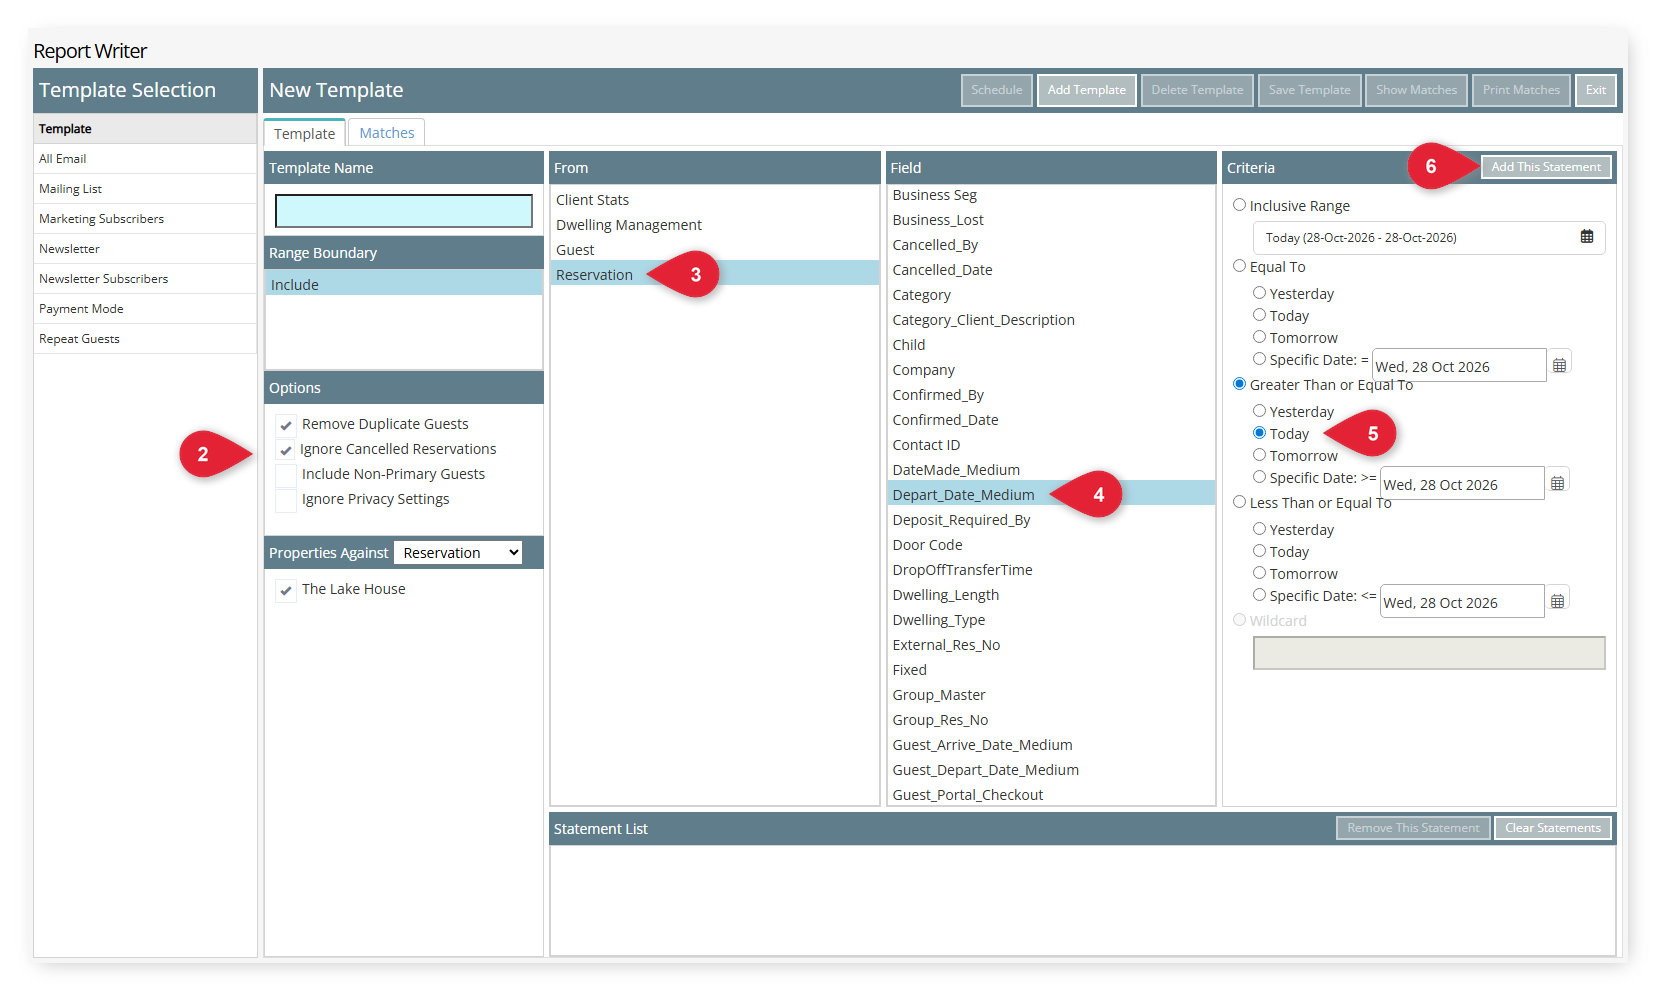Screen dimensions: 1656x991
Task: Select Include under Range Boundary
Action: [404, 285]
